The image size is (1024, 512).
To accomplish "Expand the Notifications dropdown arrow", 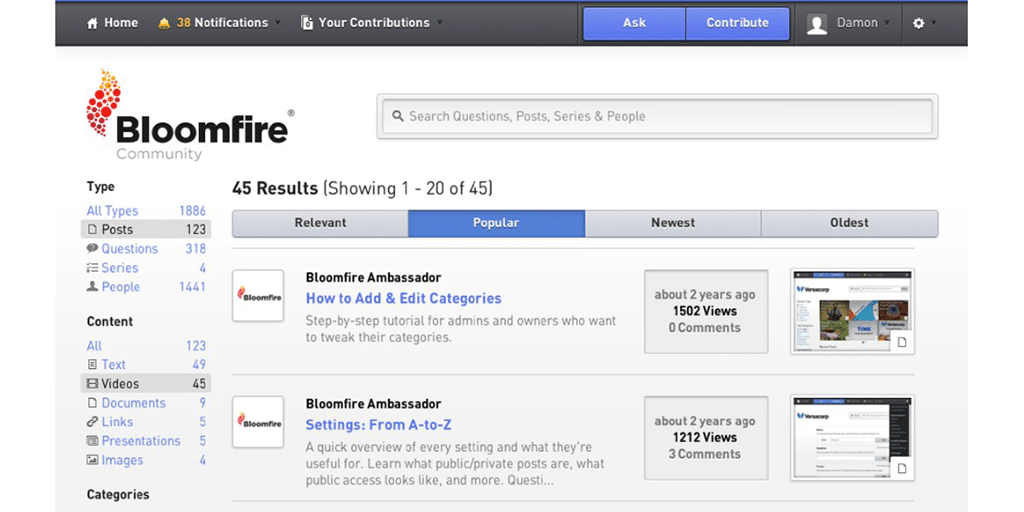I will tap(278, 23).
